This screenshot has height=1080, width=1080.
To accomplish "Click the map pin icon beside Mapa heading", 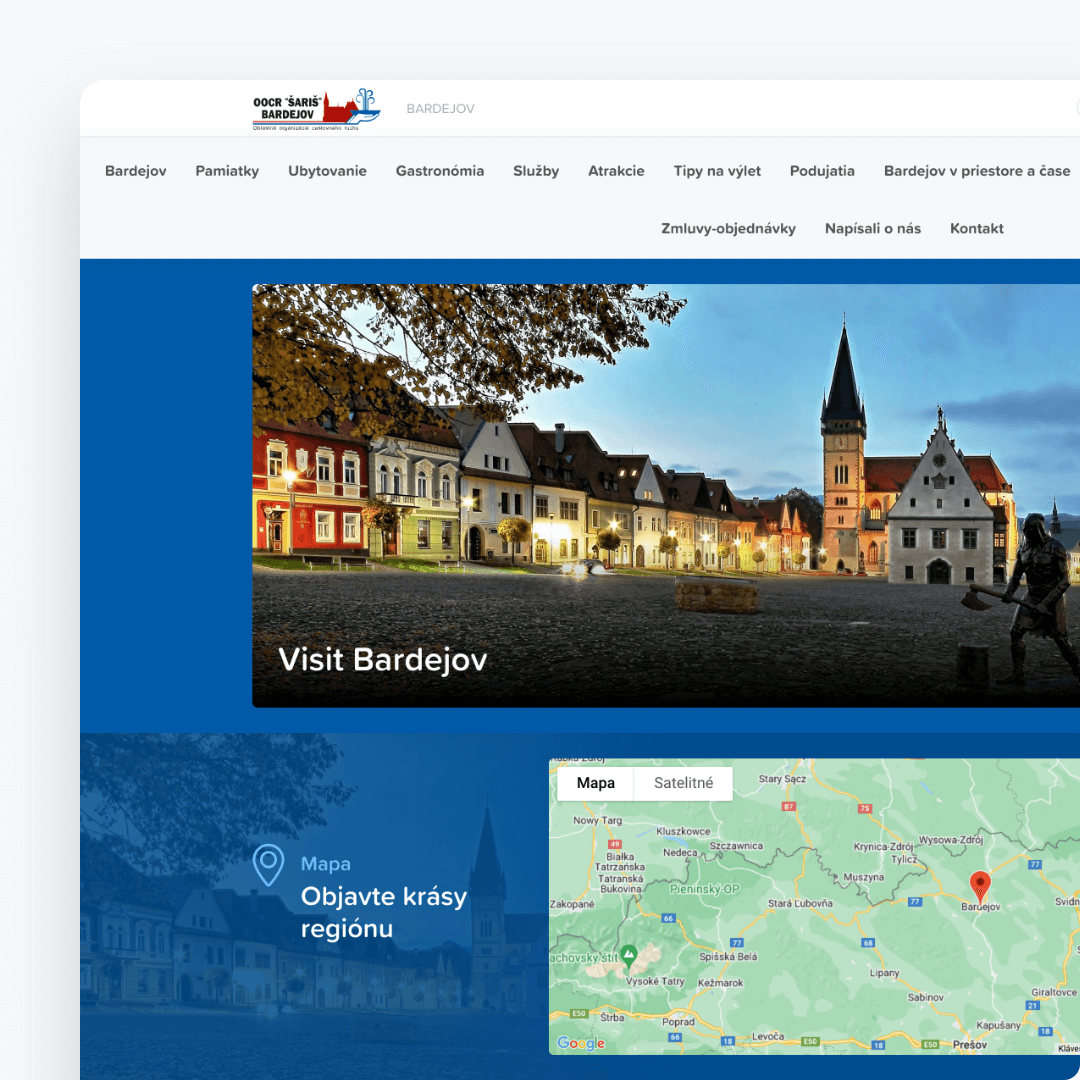I will [269, 864].
